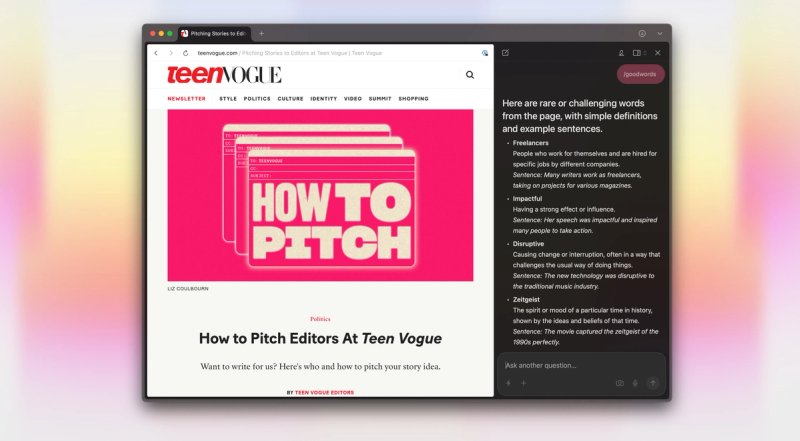Start voice input with microphone icon

point(635,383)
